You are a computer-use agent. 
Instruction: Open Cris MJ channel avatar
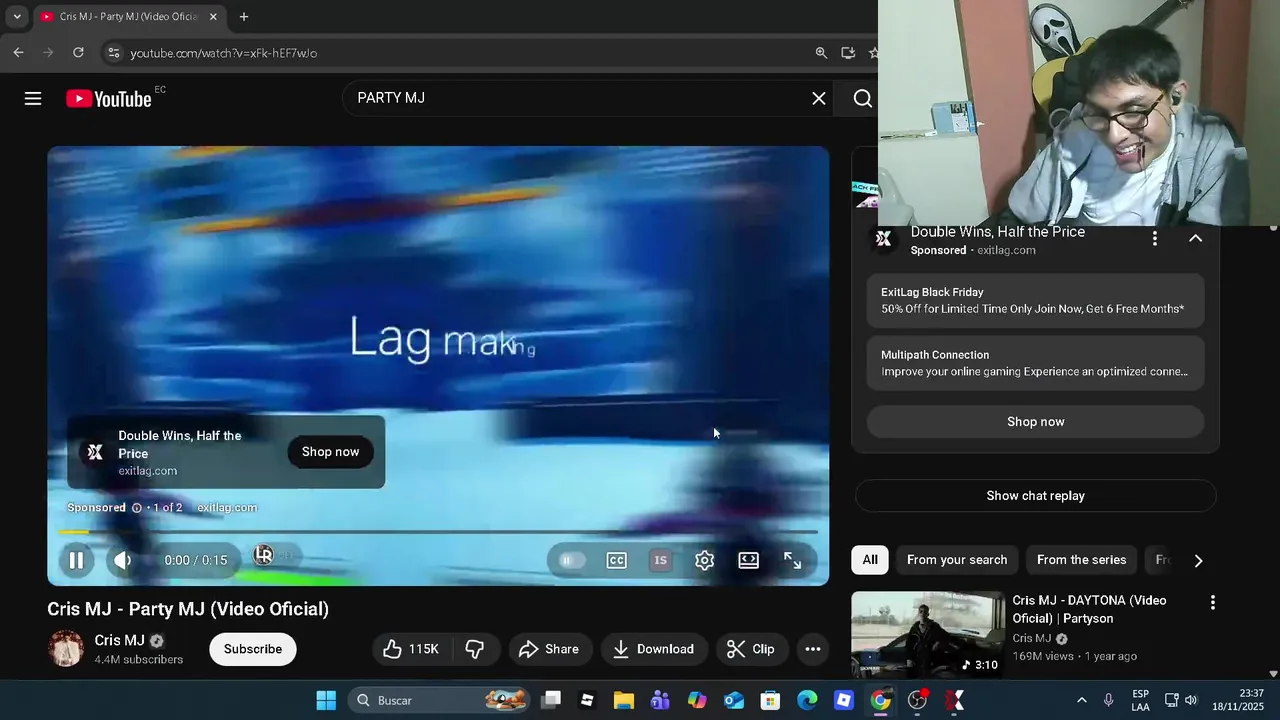coord(67,649)
